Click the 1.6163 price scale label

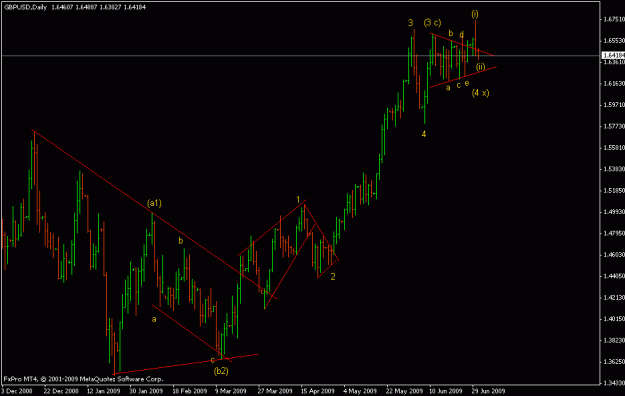[614, 83]
